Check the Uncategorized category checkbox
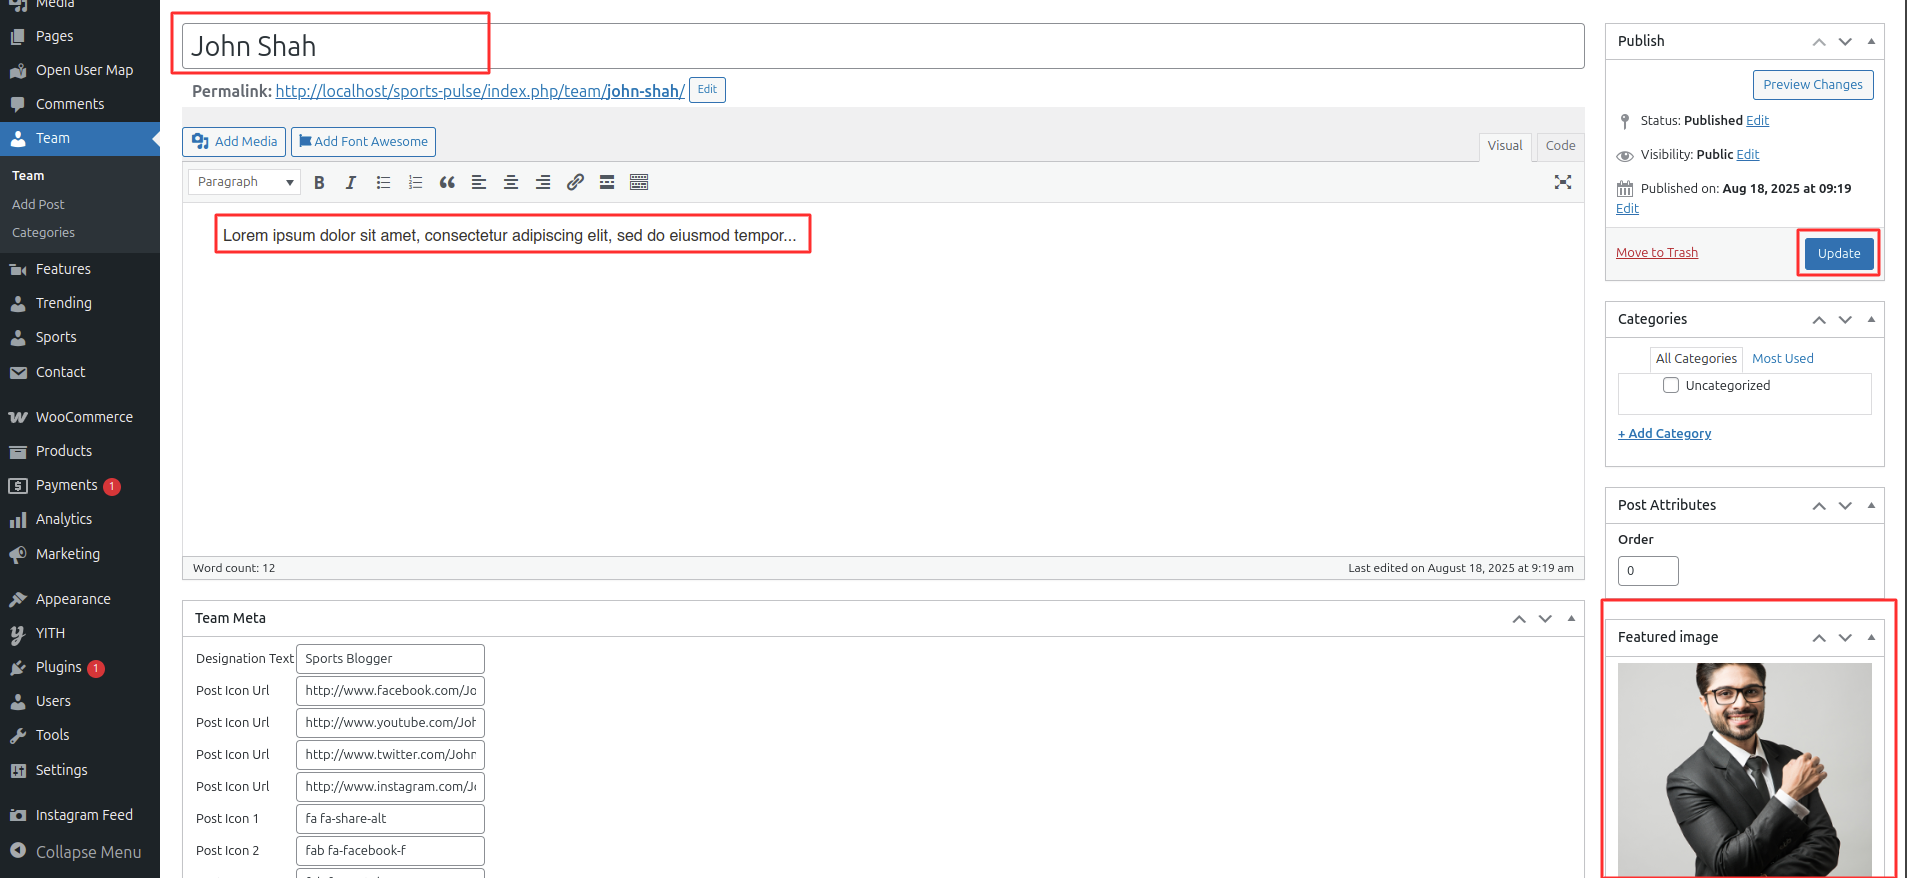The height and width of the screenshot is (878, 1907). tap(1671, 385)
